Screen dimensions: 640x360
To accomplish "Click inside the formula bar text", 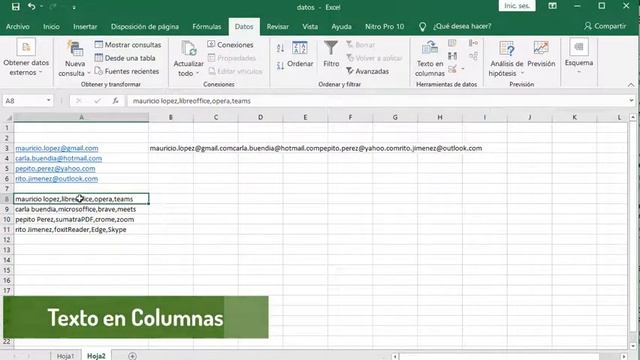I will [191, 101].
